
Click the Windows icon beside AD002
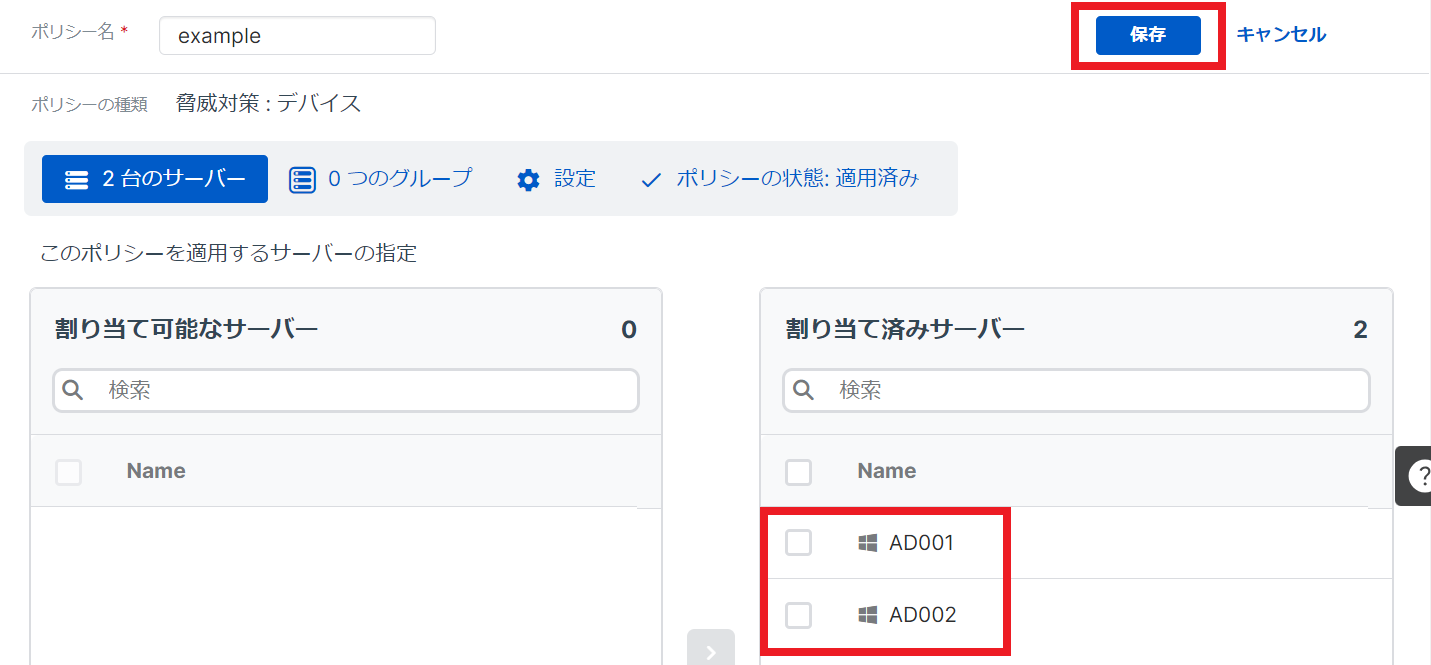click(x=867, y=615)
